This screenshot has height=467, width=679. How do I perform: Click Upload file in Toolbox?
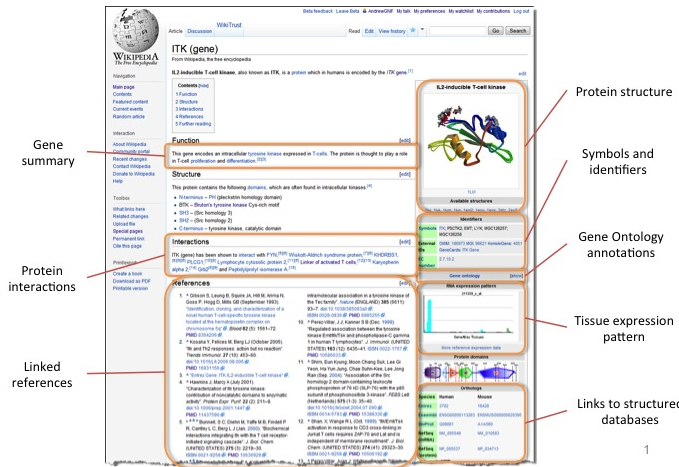tap(124, 224)
